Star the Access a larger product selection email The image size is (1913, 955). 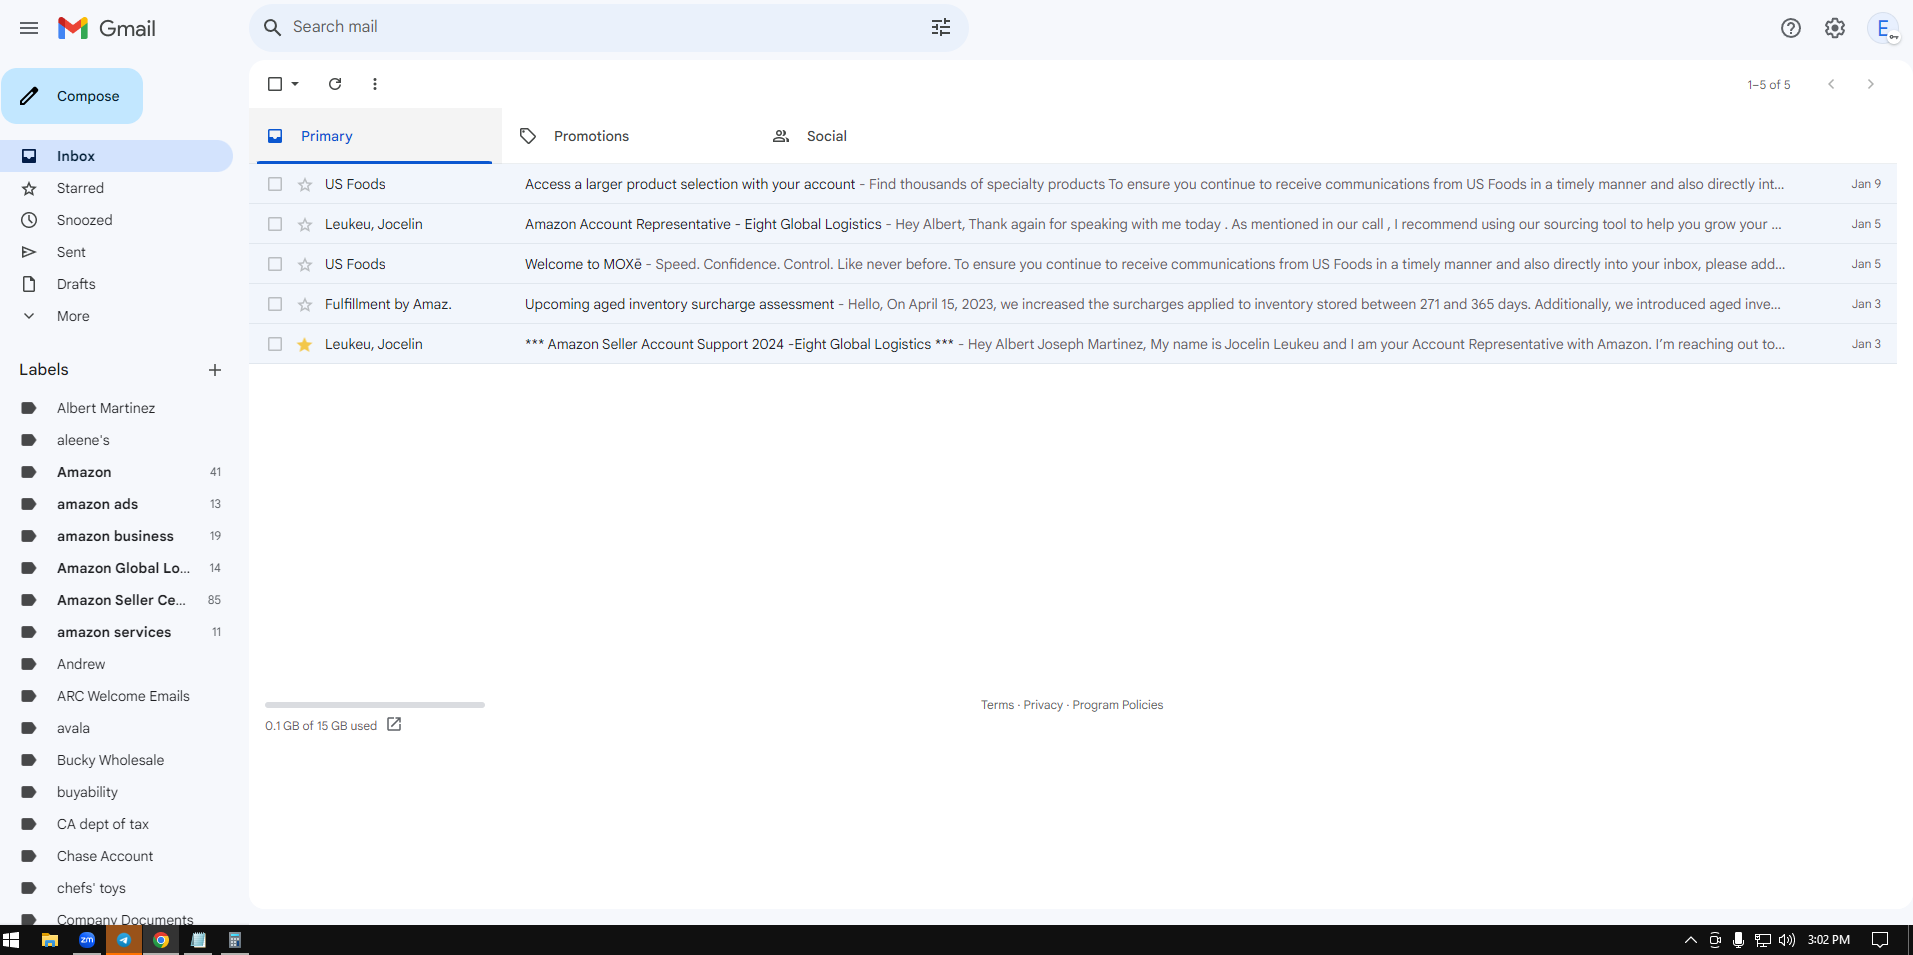[305, 184]
